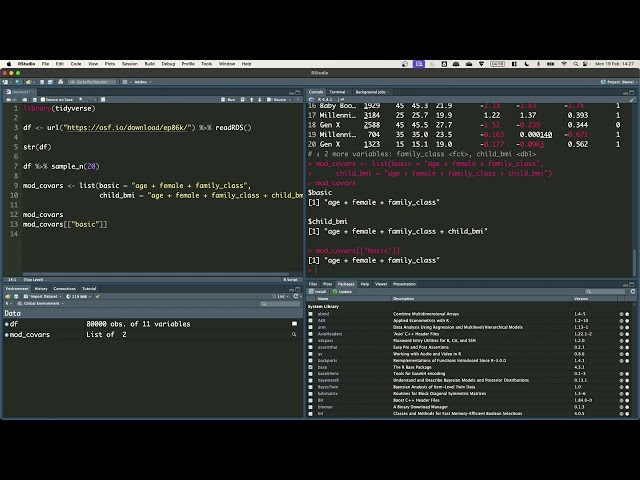
Task: Click the Packages search field
Action: (x=605, y=291)
